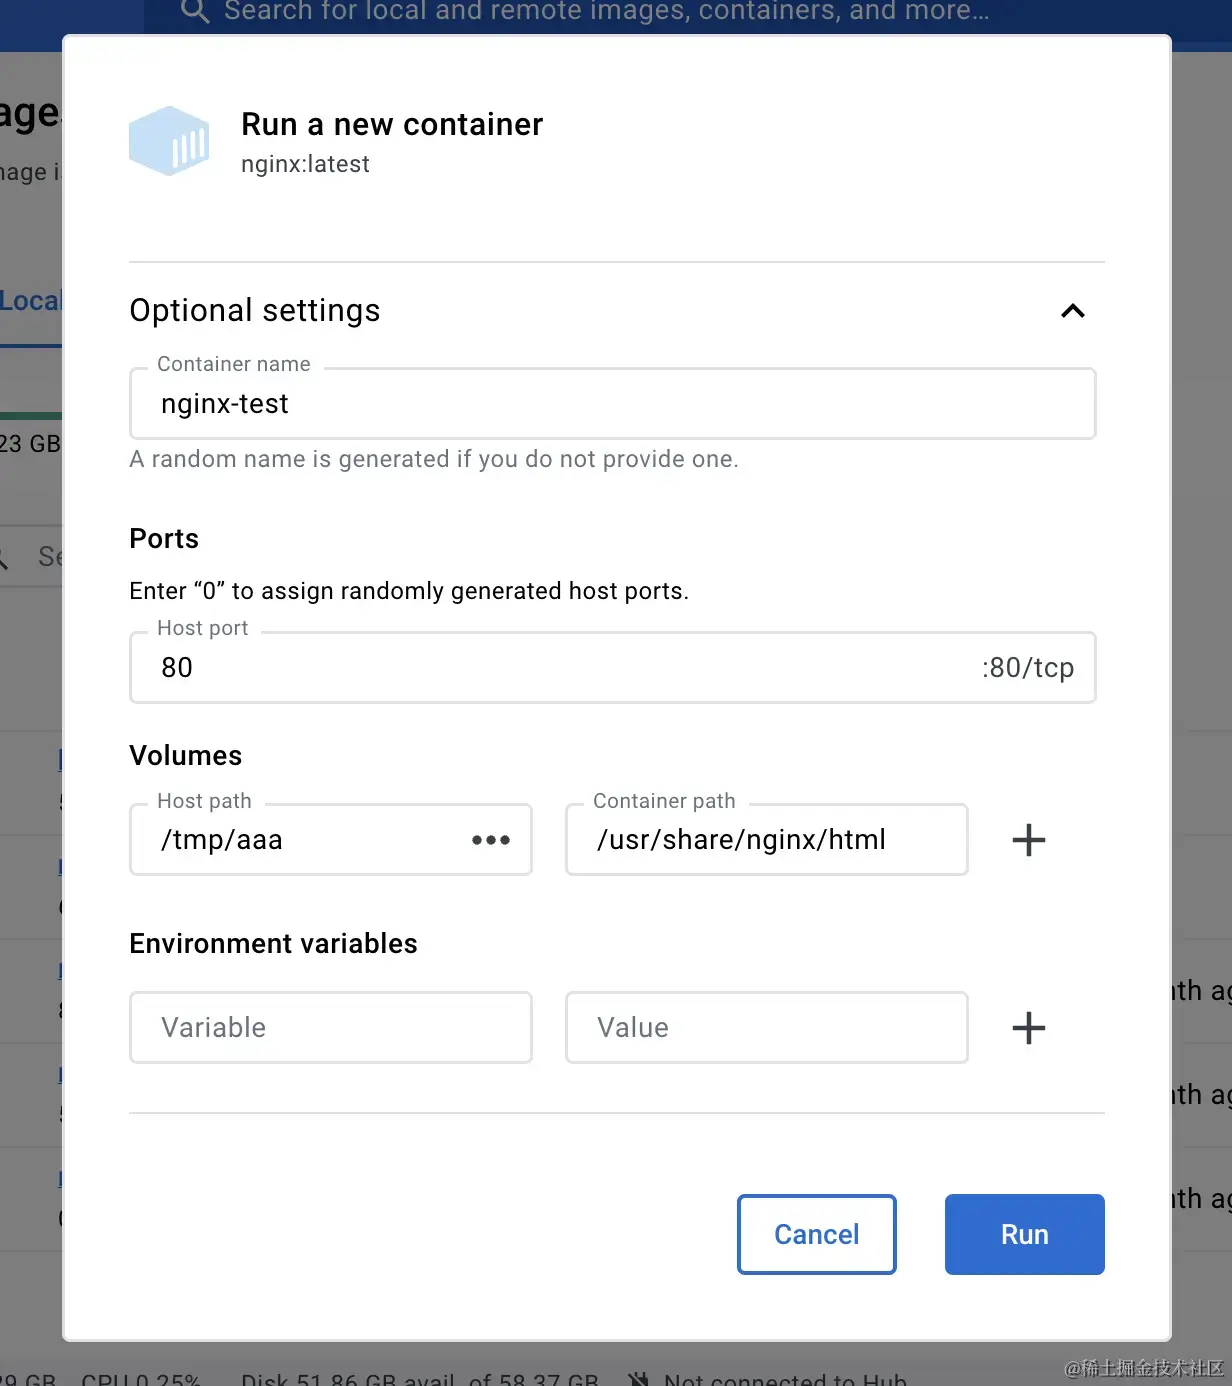Click the blue container image icon
Screen dimensions: 1232x1386
pos(169,141)
